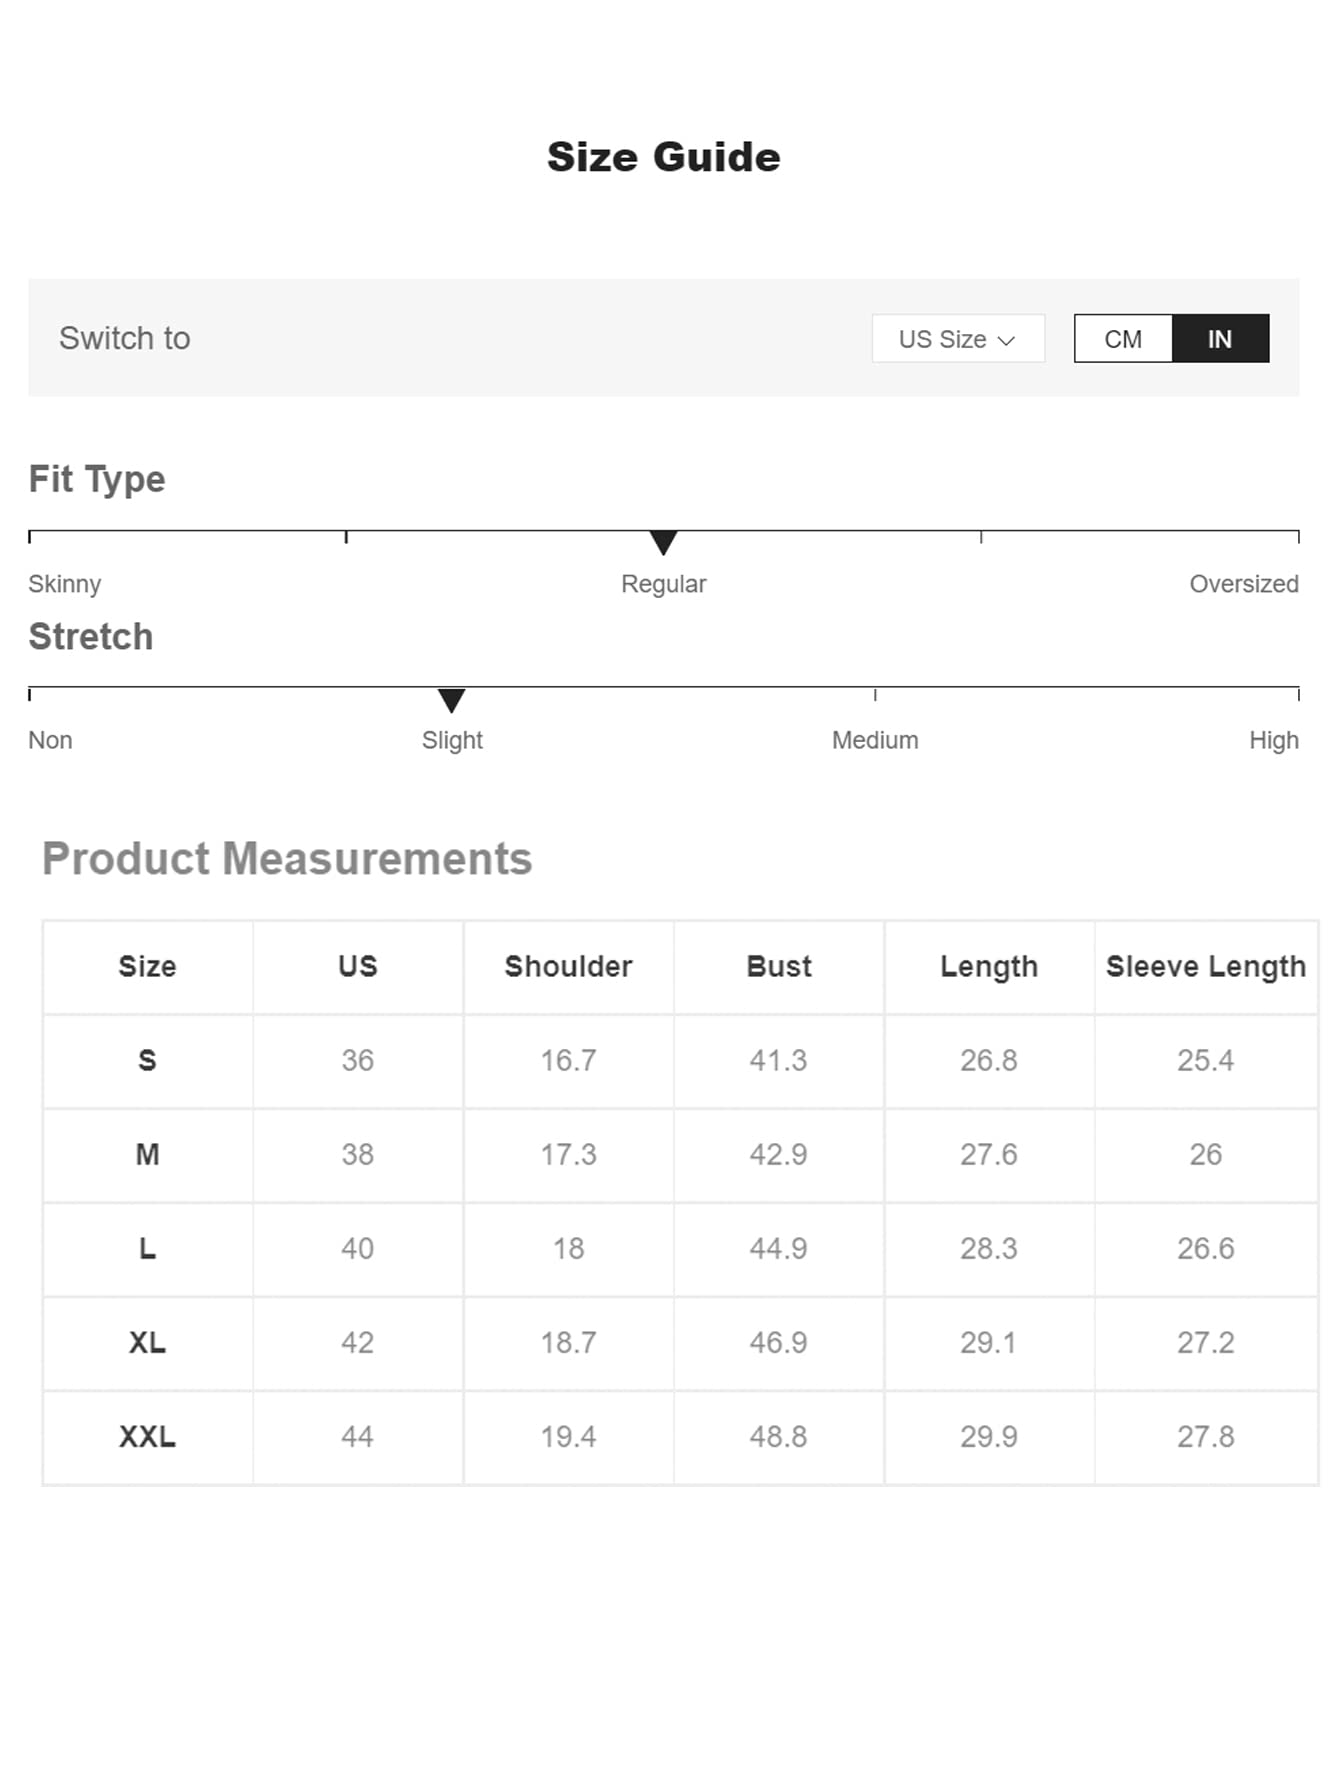
Task: Click the XXL bust value 48.8
Action: pyautogui.click(x=778, y=1437)
